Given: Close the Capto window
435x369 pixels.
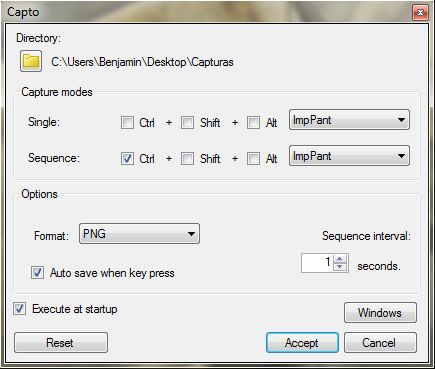Looking at the screenshot, I should [420, 13].
